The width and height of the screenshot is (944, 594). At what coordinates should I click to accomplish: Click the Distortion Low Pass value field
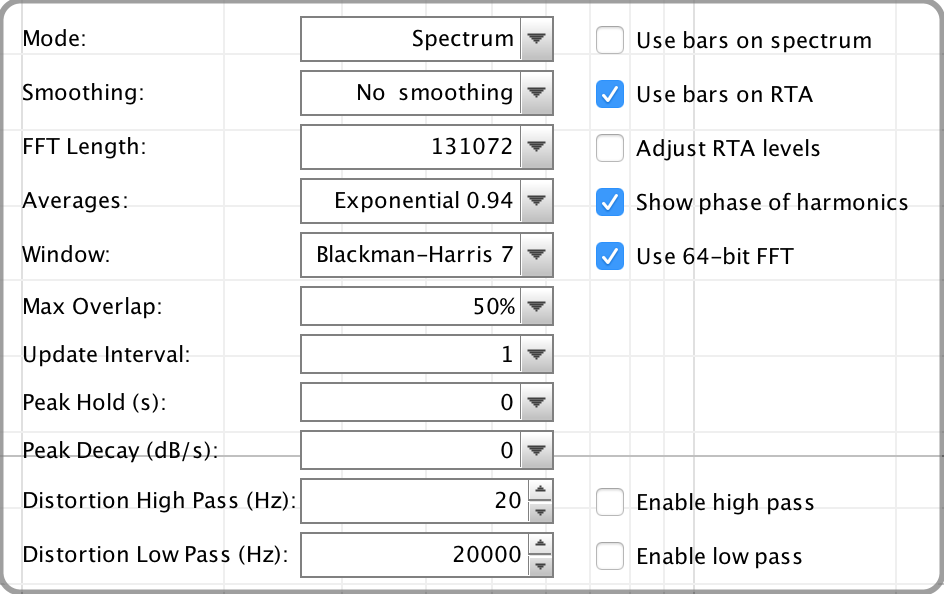[415, 555]
